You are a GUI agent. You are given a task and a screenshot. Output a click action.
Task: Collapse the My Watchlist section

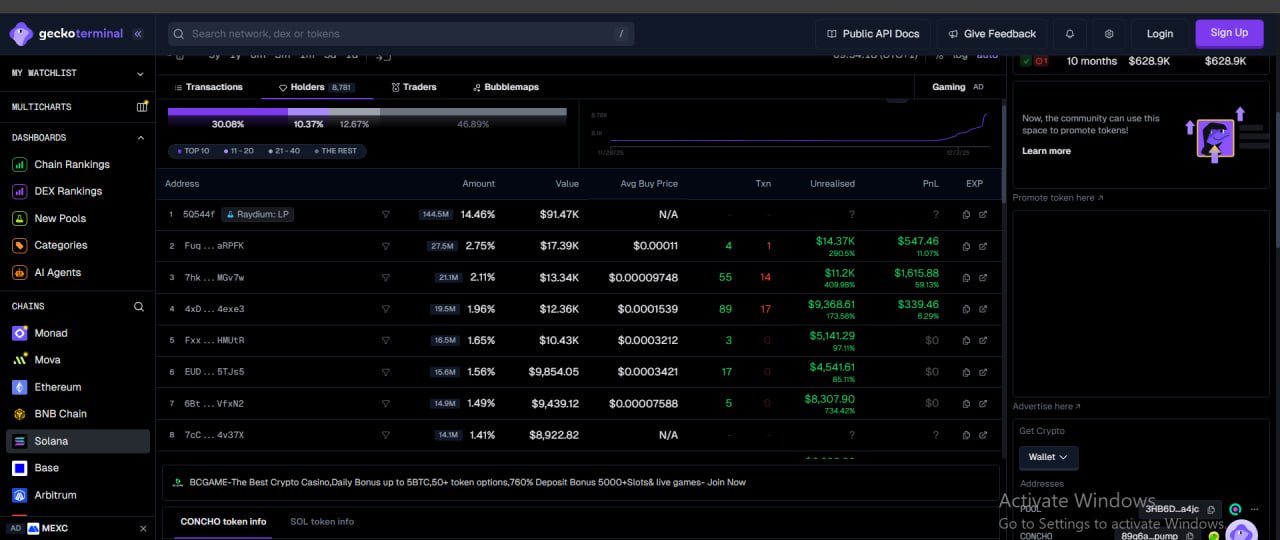coord(140,73)
